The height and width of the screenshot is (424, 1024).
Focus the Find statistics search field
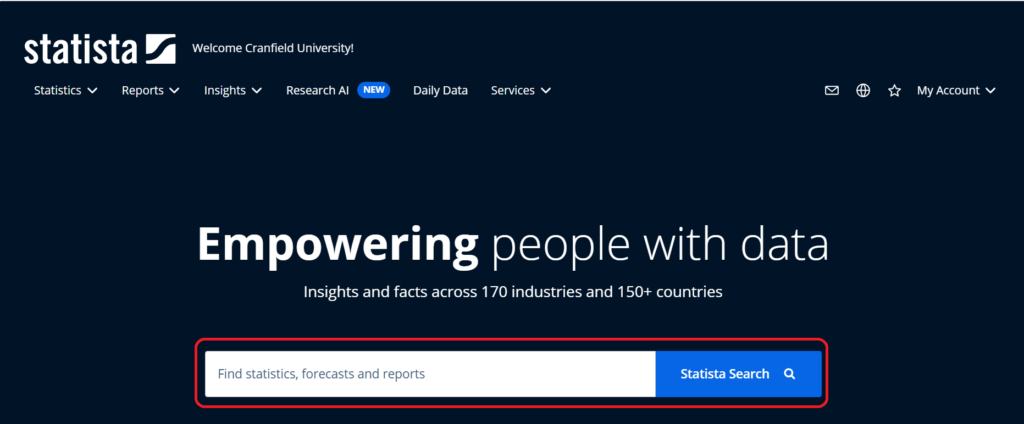click(430, 374)
